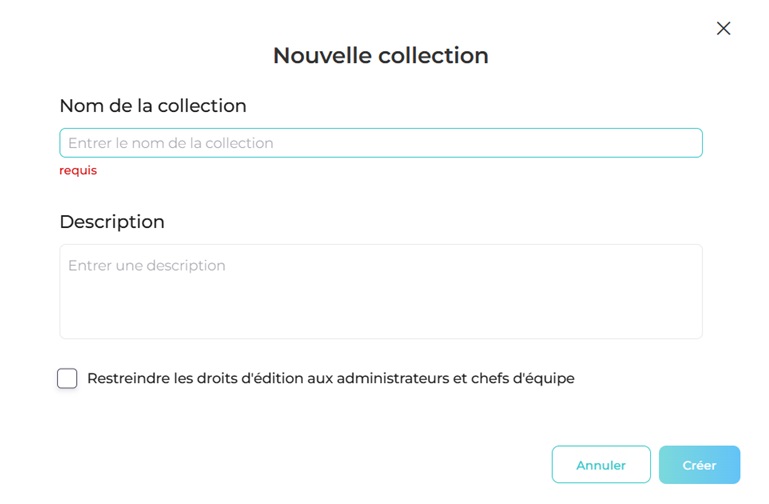Place the cursor in the required name field
The width and height of the screenshot is (769, 504).
(381, 143)
